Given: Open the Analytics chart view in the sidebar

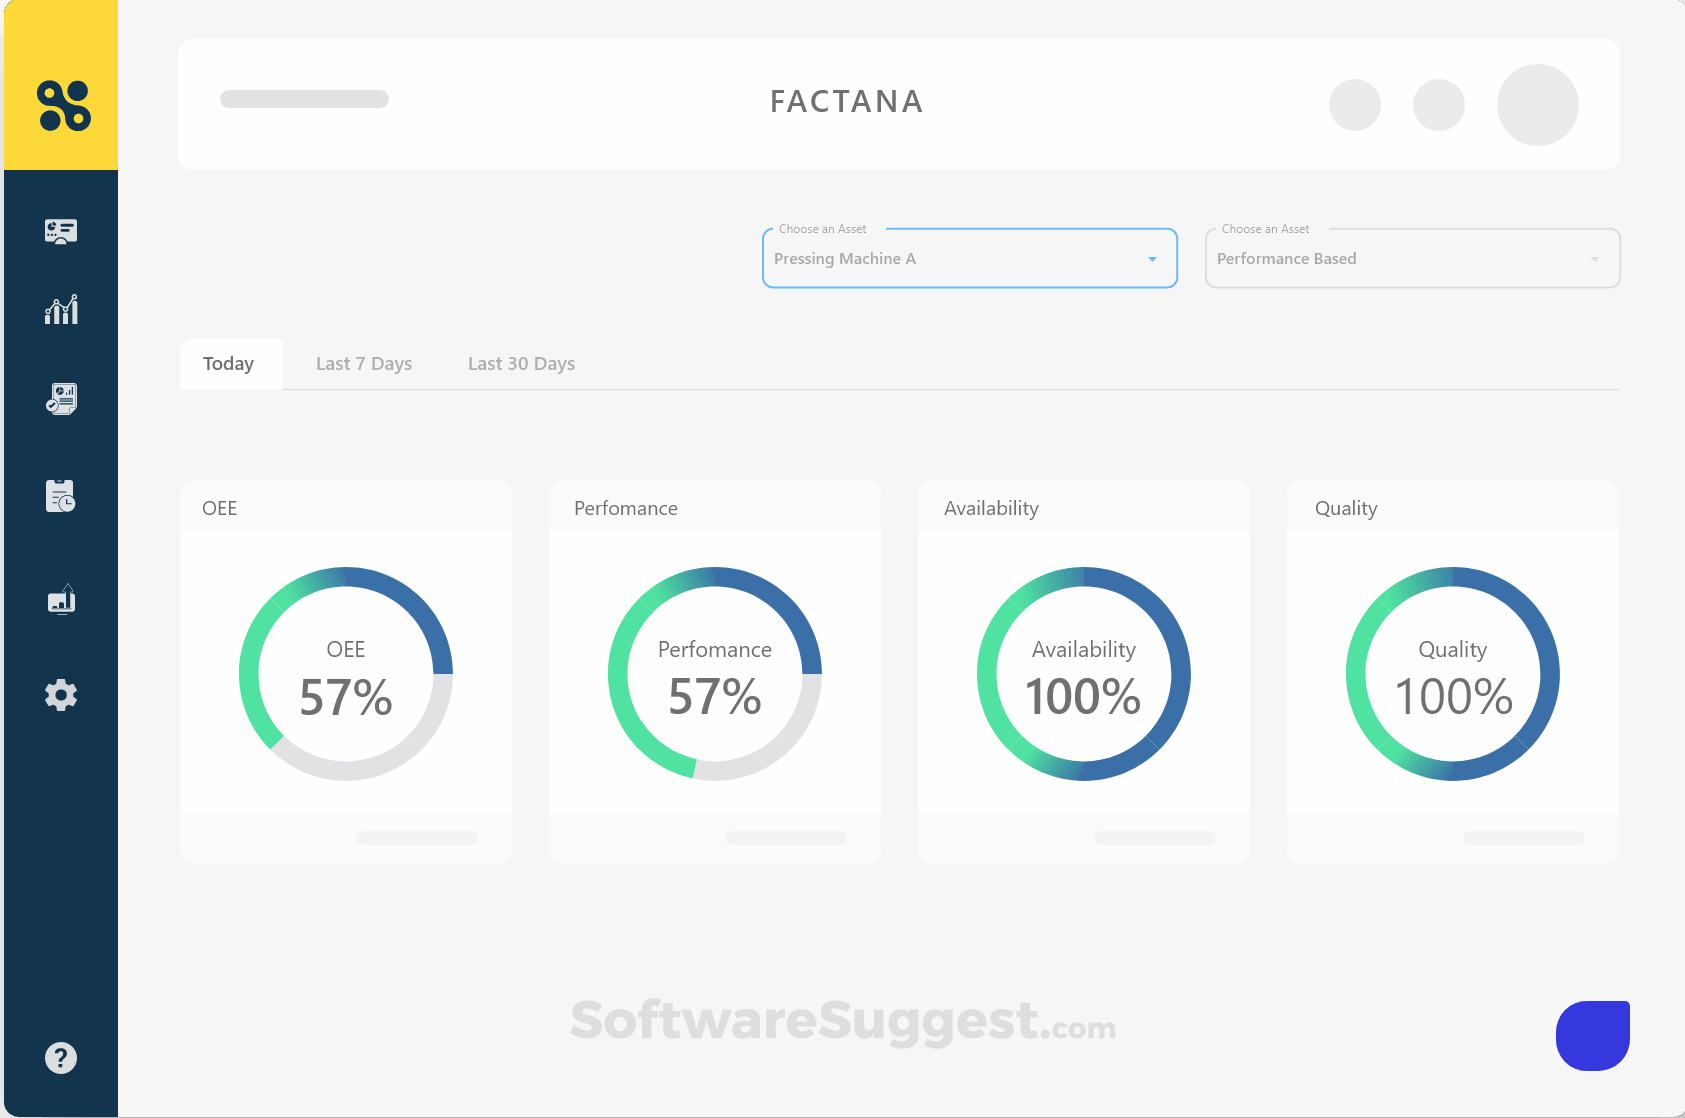Looking at the screenshot, I should [x=61, y=310].
